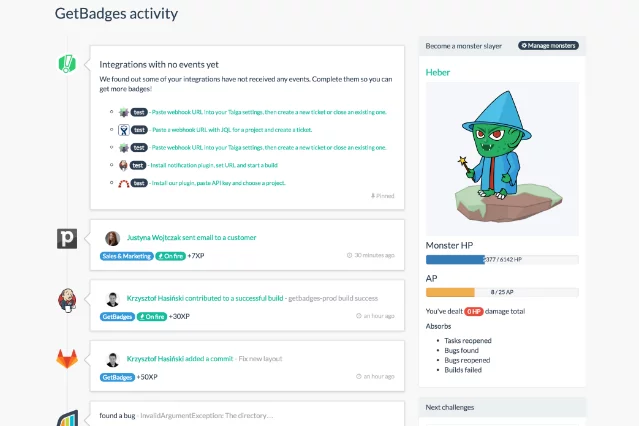Click the Pipedrive 'p' timeline icon
This screenshot has width=639, height=426.
tap(67, 238)
